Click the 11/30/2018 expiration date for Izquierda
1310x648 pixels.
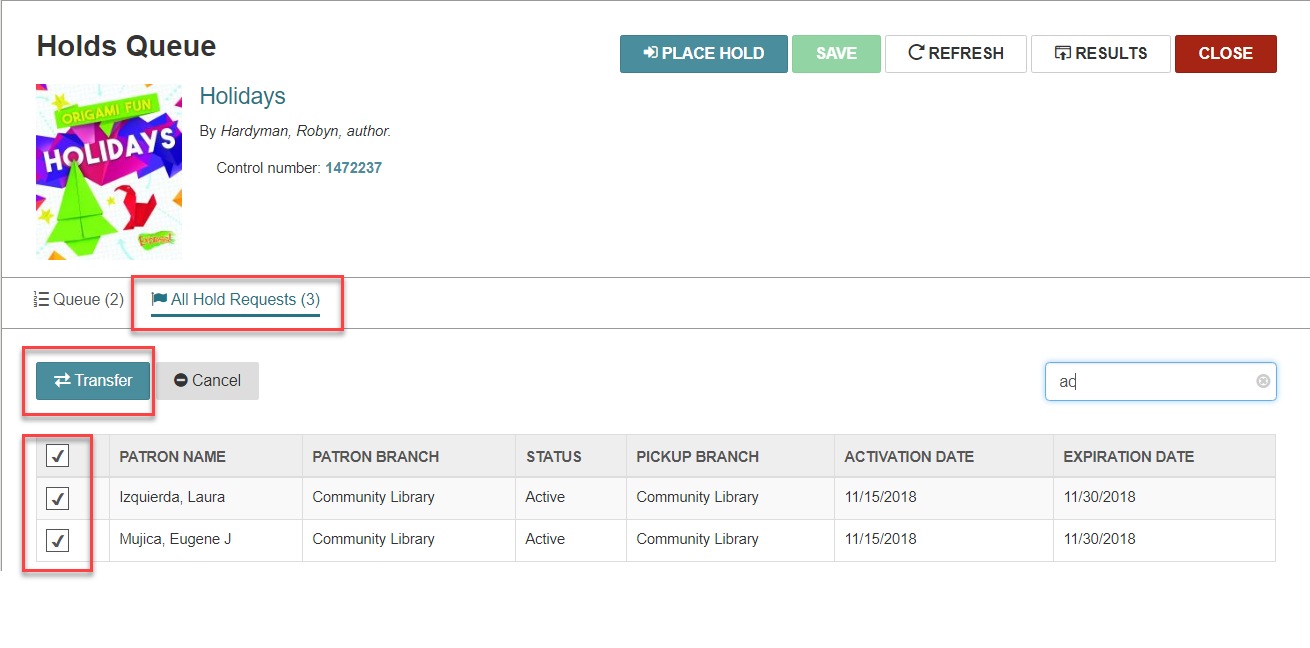coord(1099,497)
